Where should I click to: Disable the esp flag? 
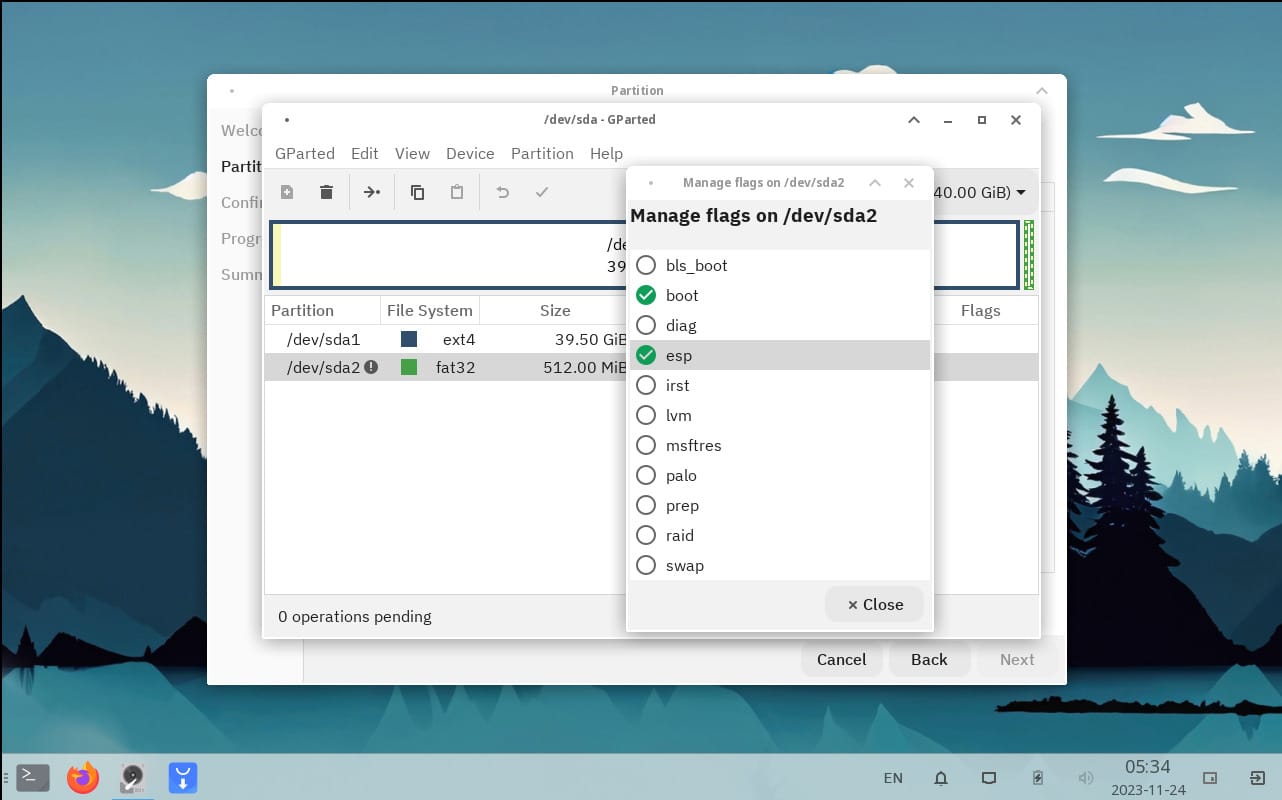pyautogui.click(x=646, y=355)
